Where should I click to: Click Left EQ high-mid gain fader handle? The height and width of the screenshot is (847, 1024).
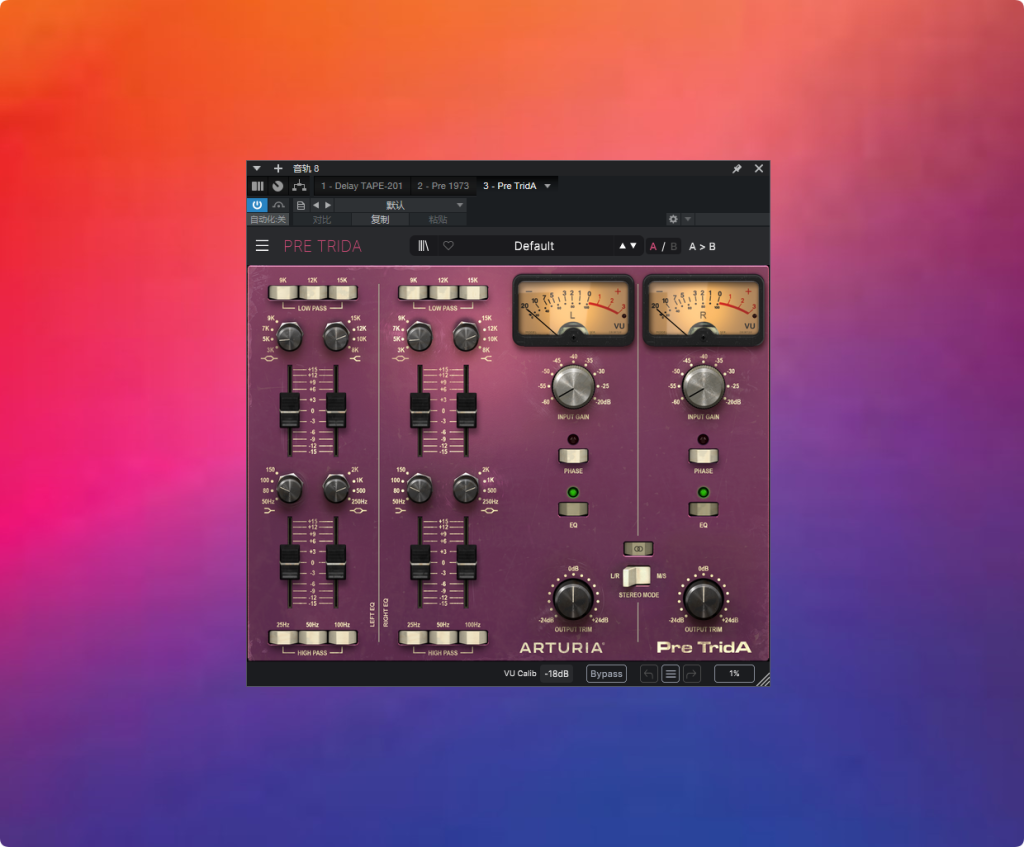click(289, 411)
